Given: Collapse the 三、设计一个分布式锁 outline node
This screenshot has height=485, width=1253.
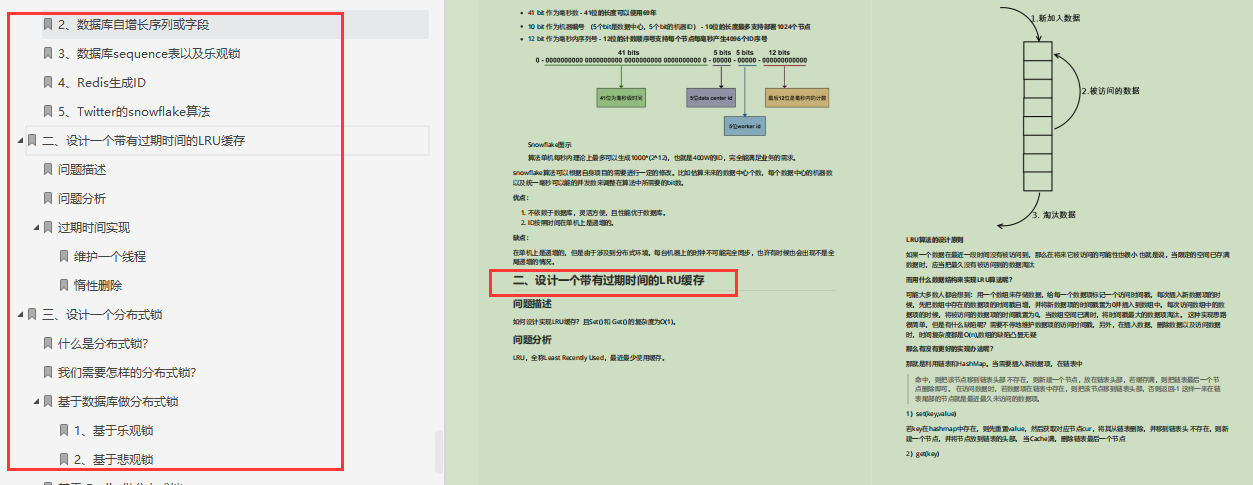Looking at the screenshot, I should click(x=21, y=314).
